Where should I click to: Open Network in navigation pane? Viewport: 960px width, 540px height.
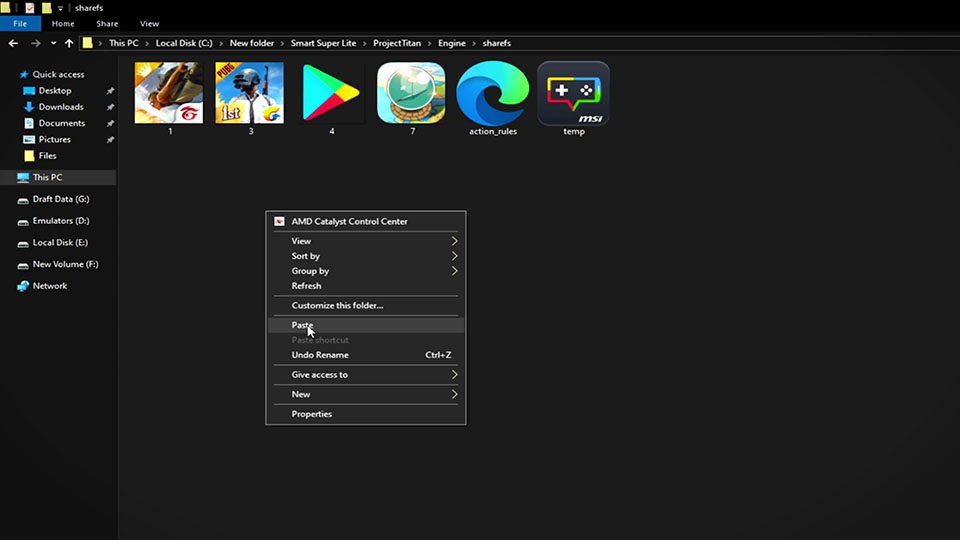pyautogui.click(x=50, y=286)
